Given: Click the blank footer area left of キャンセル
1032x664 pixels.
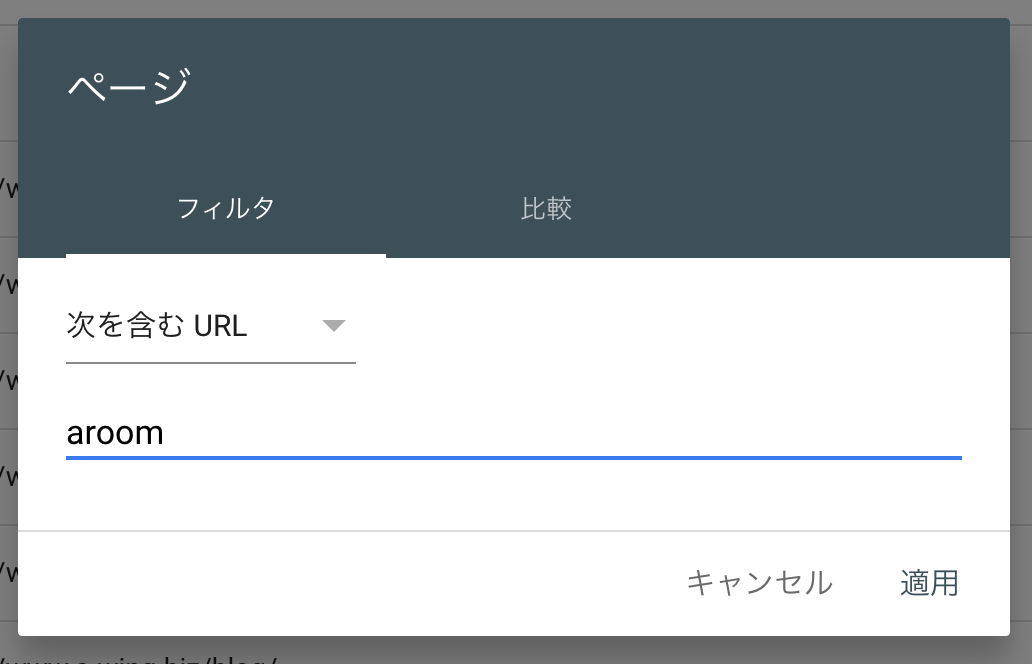Looking at the screenshot, I should click(x=350, y=582).
